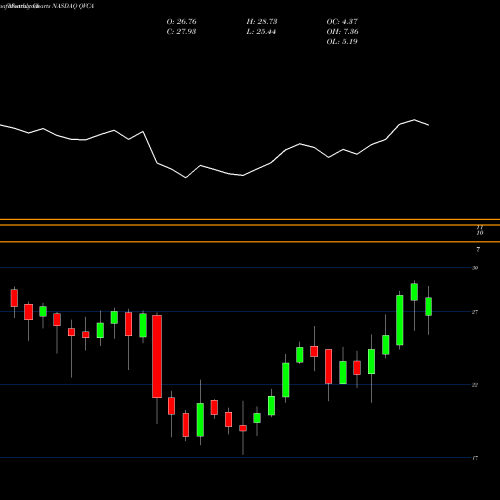Viewport: 500px width, 500px height.
Task: Click the 27 price axis label
Action: coord(475,312)
